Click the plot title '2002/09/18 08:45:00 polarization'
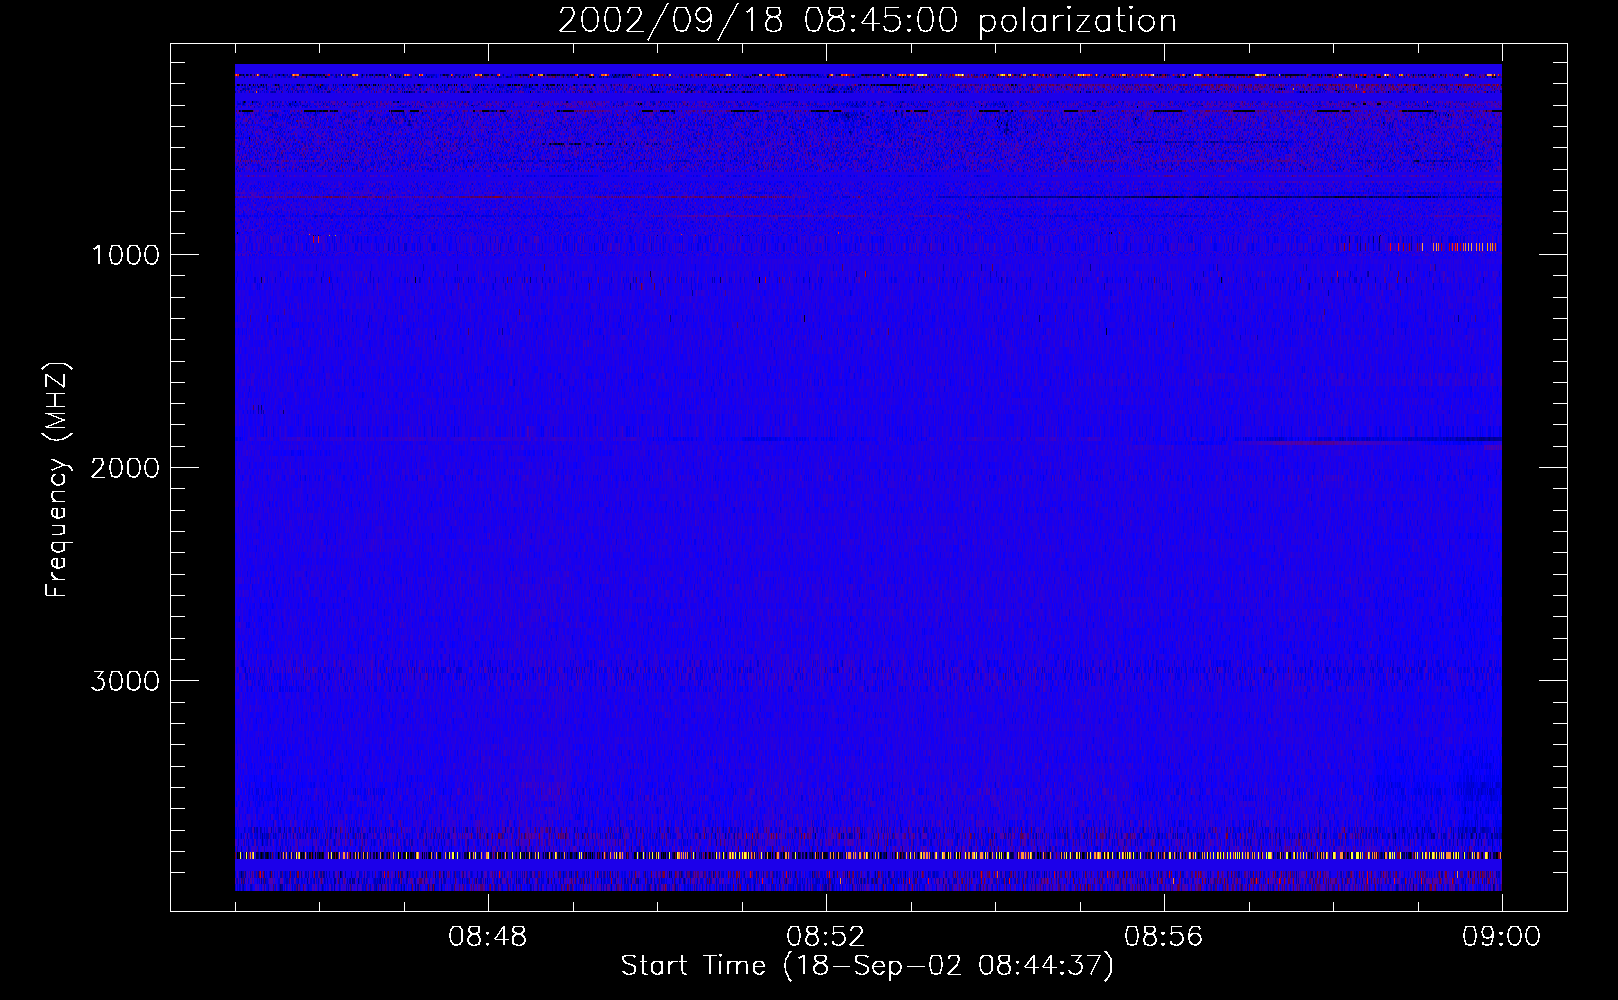 pos(867,21)
